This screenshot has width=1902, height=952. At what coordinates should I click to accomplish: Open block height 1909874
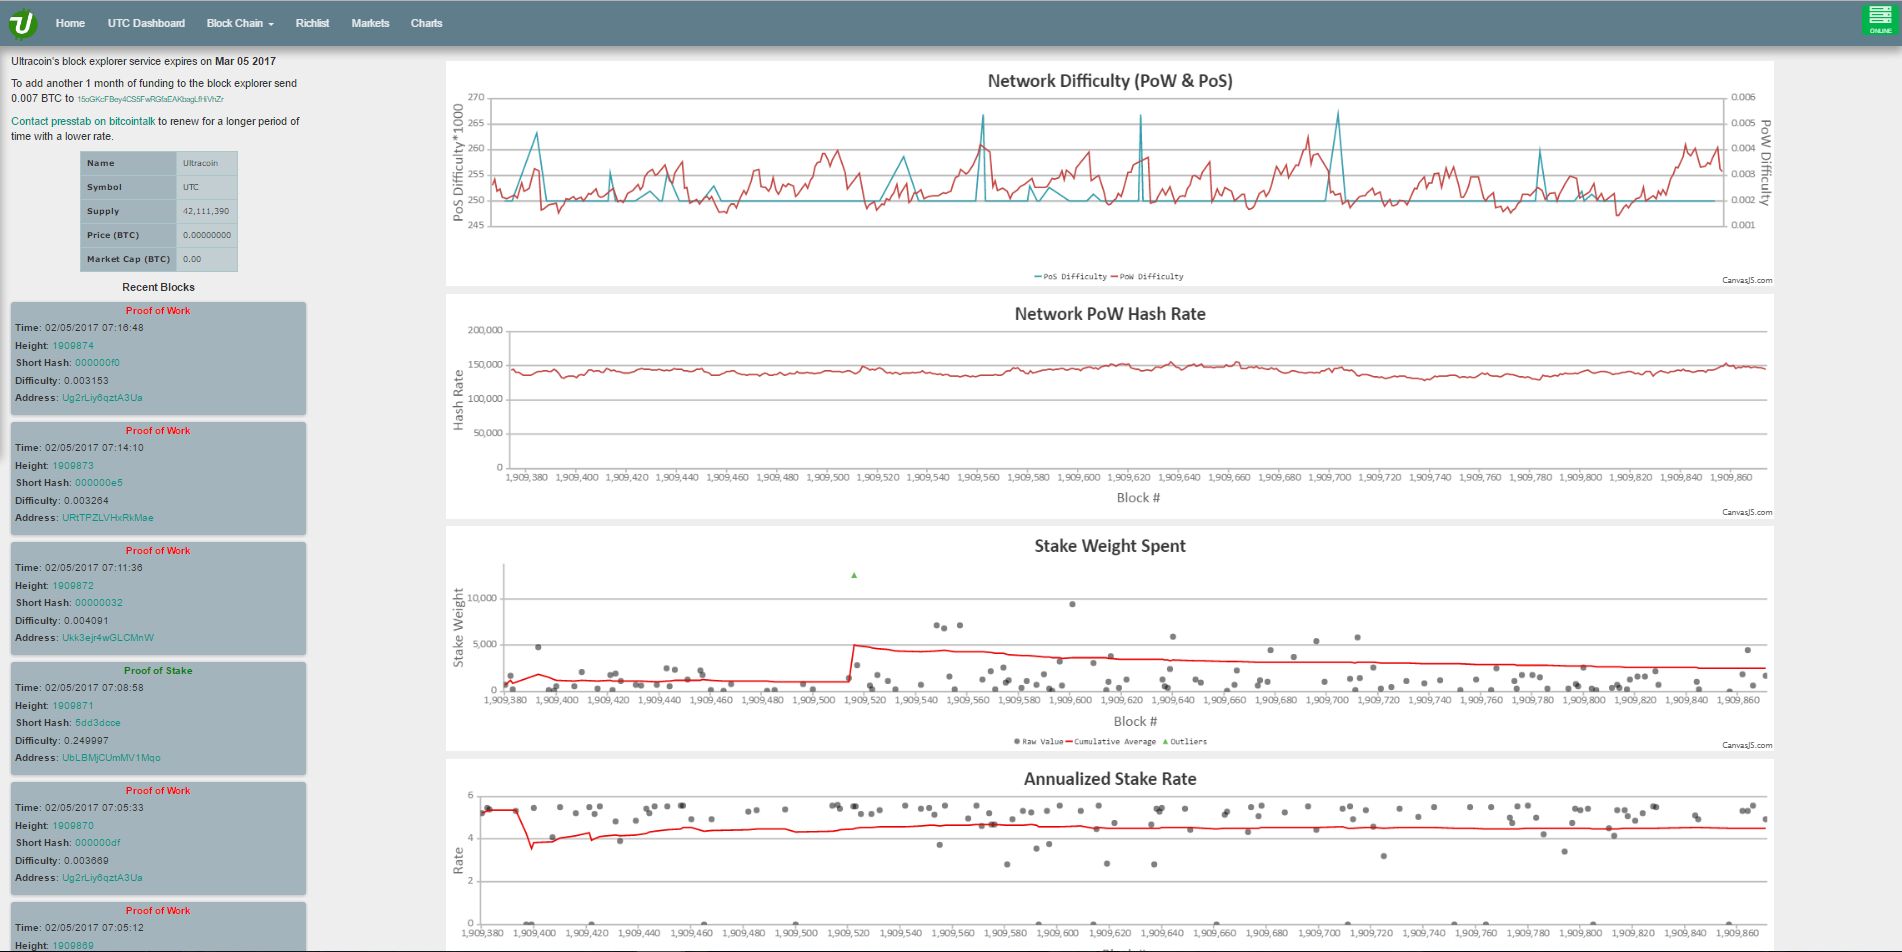[73, 346]
